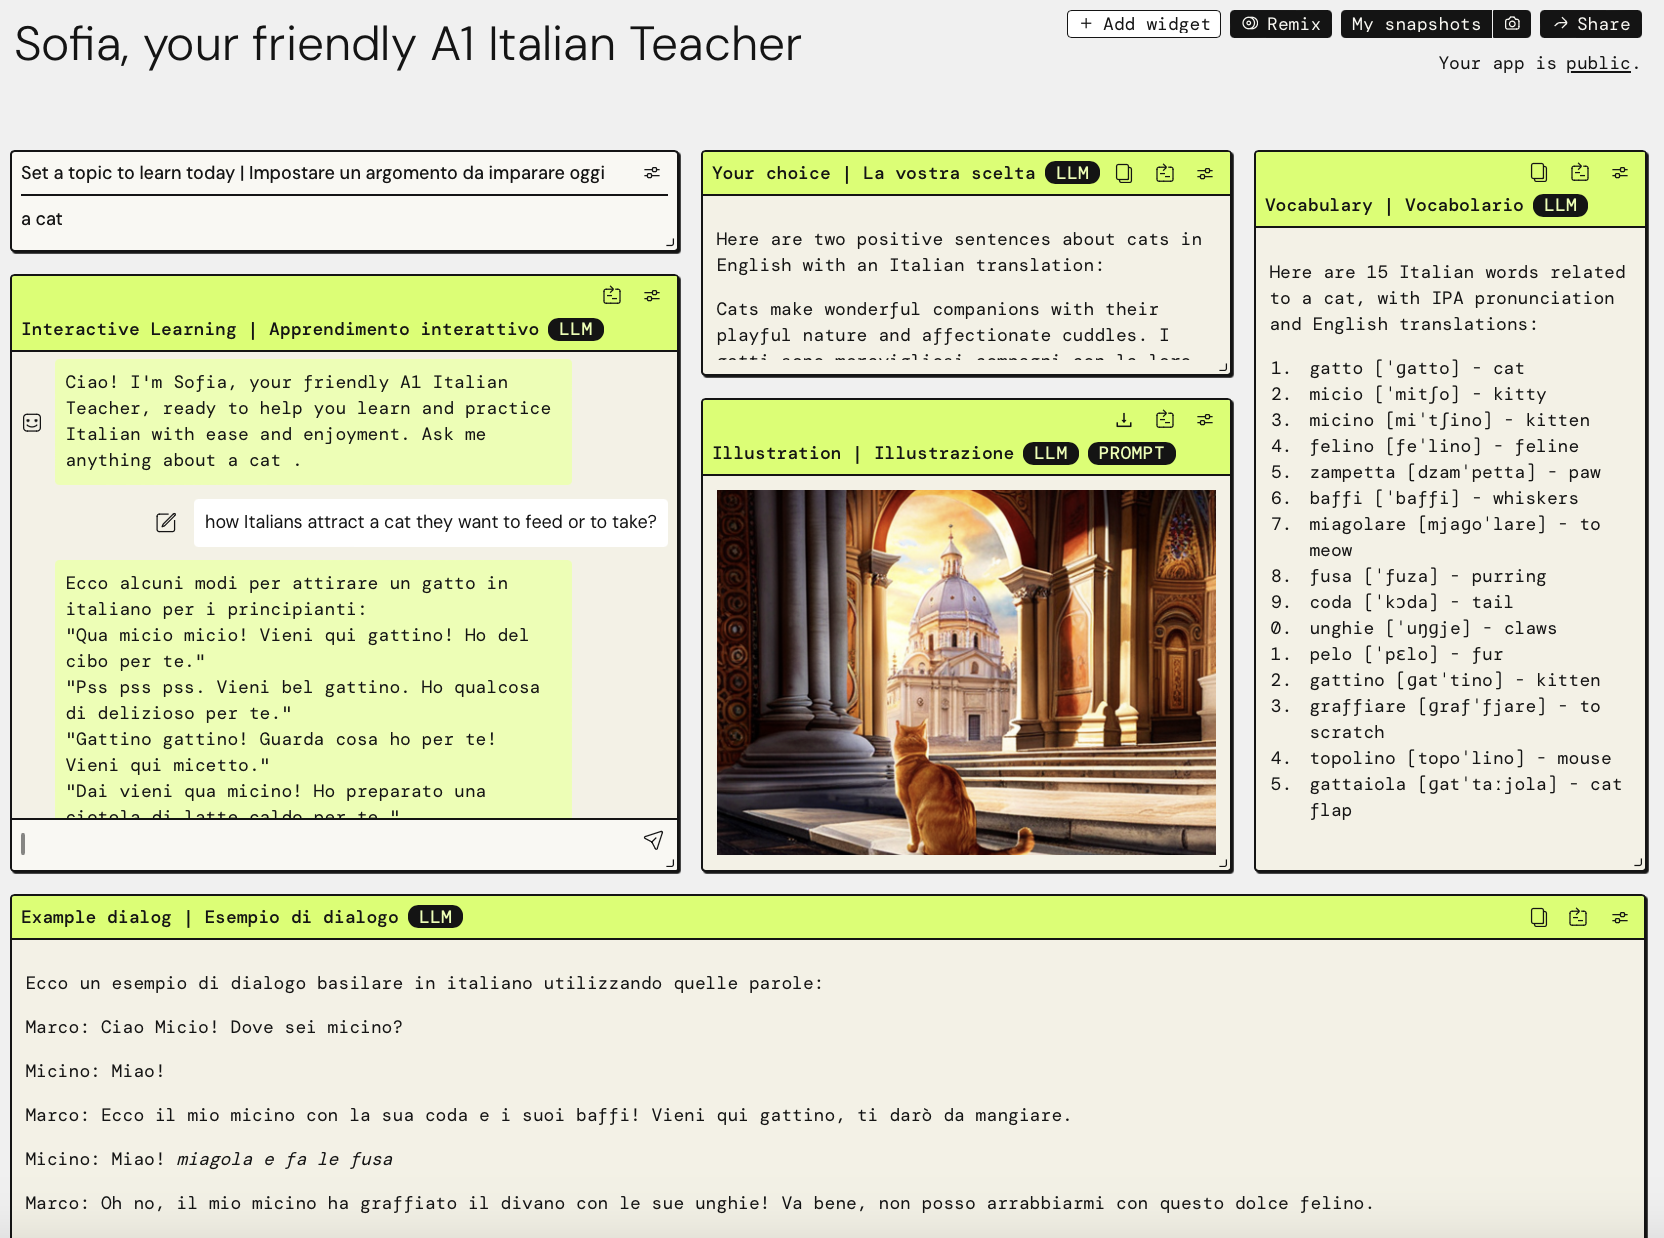
Task: Click the camera snapshot icon near Share
Action: 1512,23
